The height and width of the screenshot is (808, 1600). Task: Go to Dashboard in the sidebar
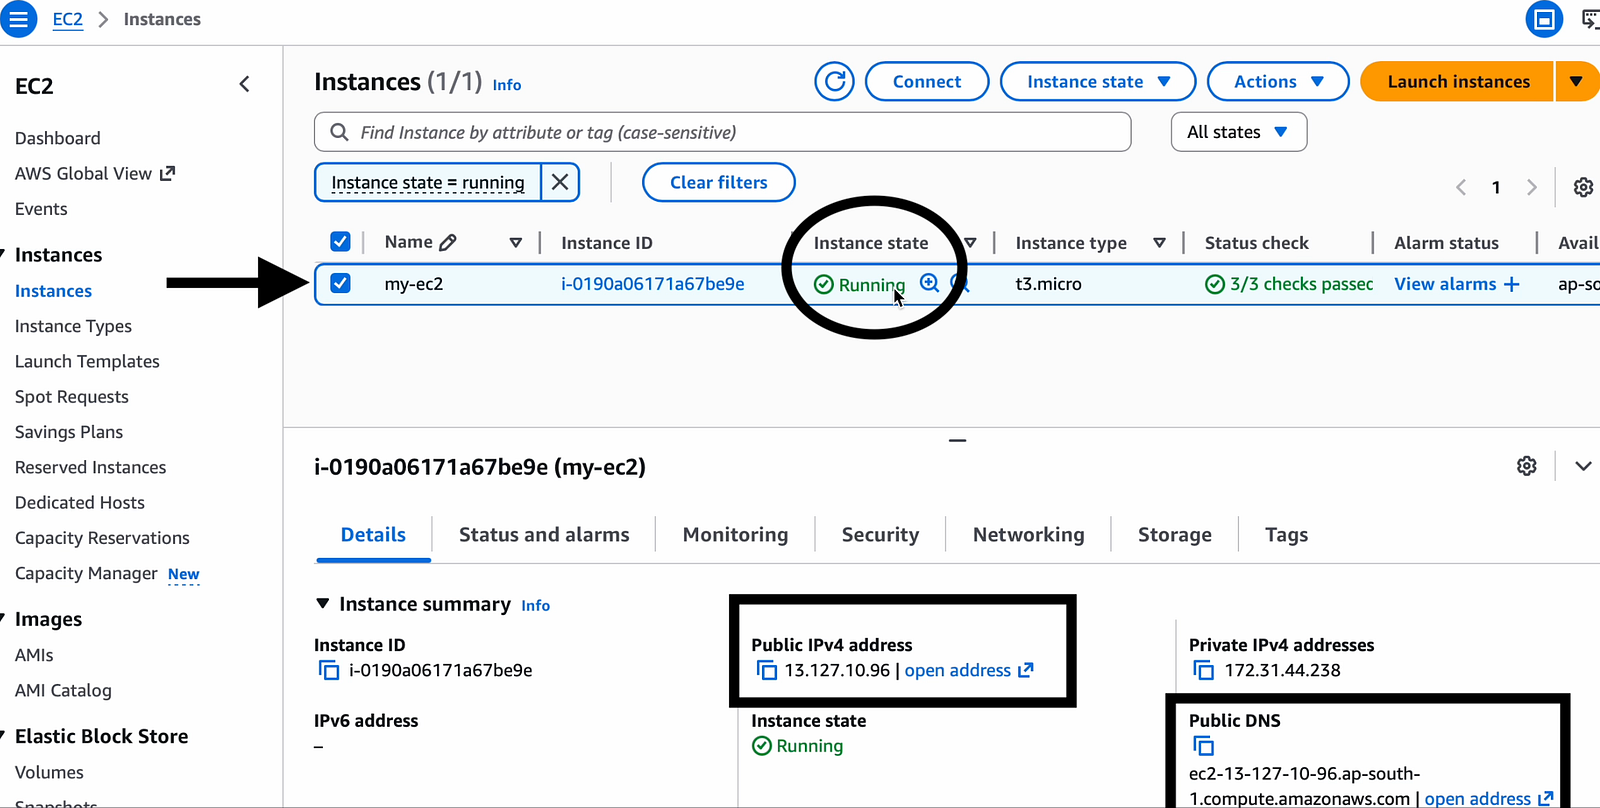click(58, 138)
